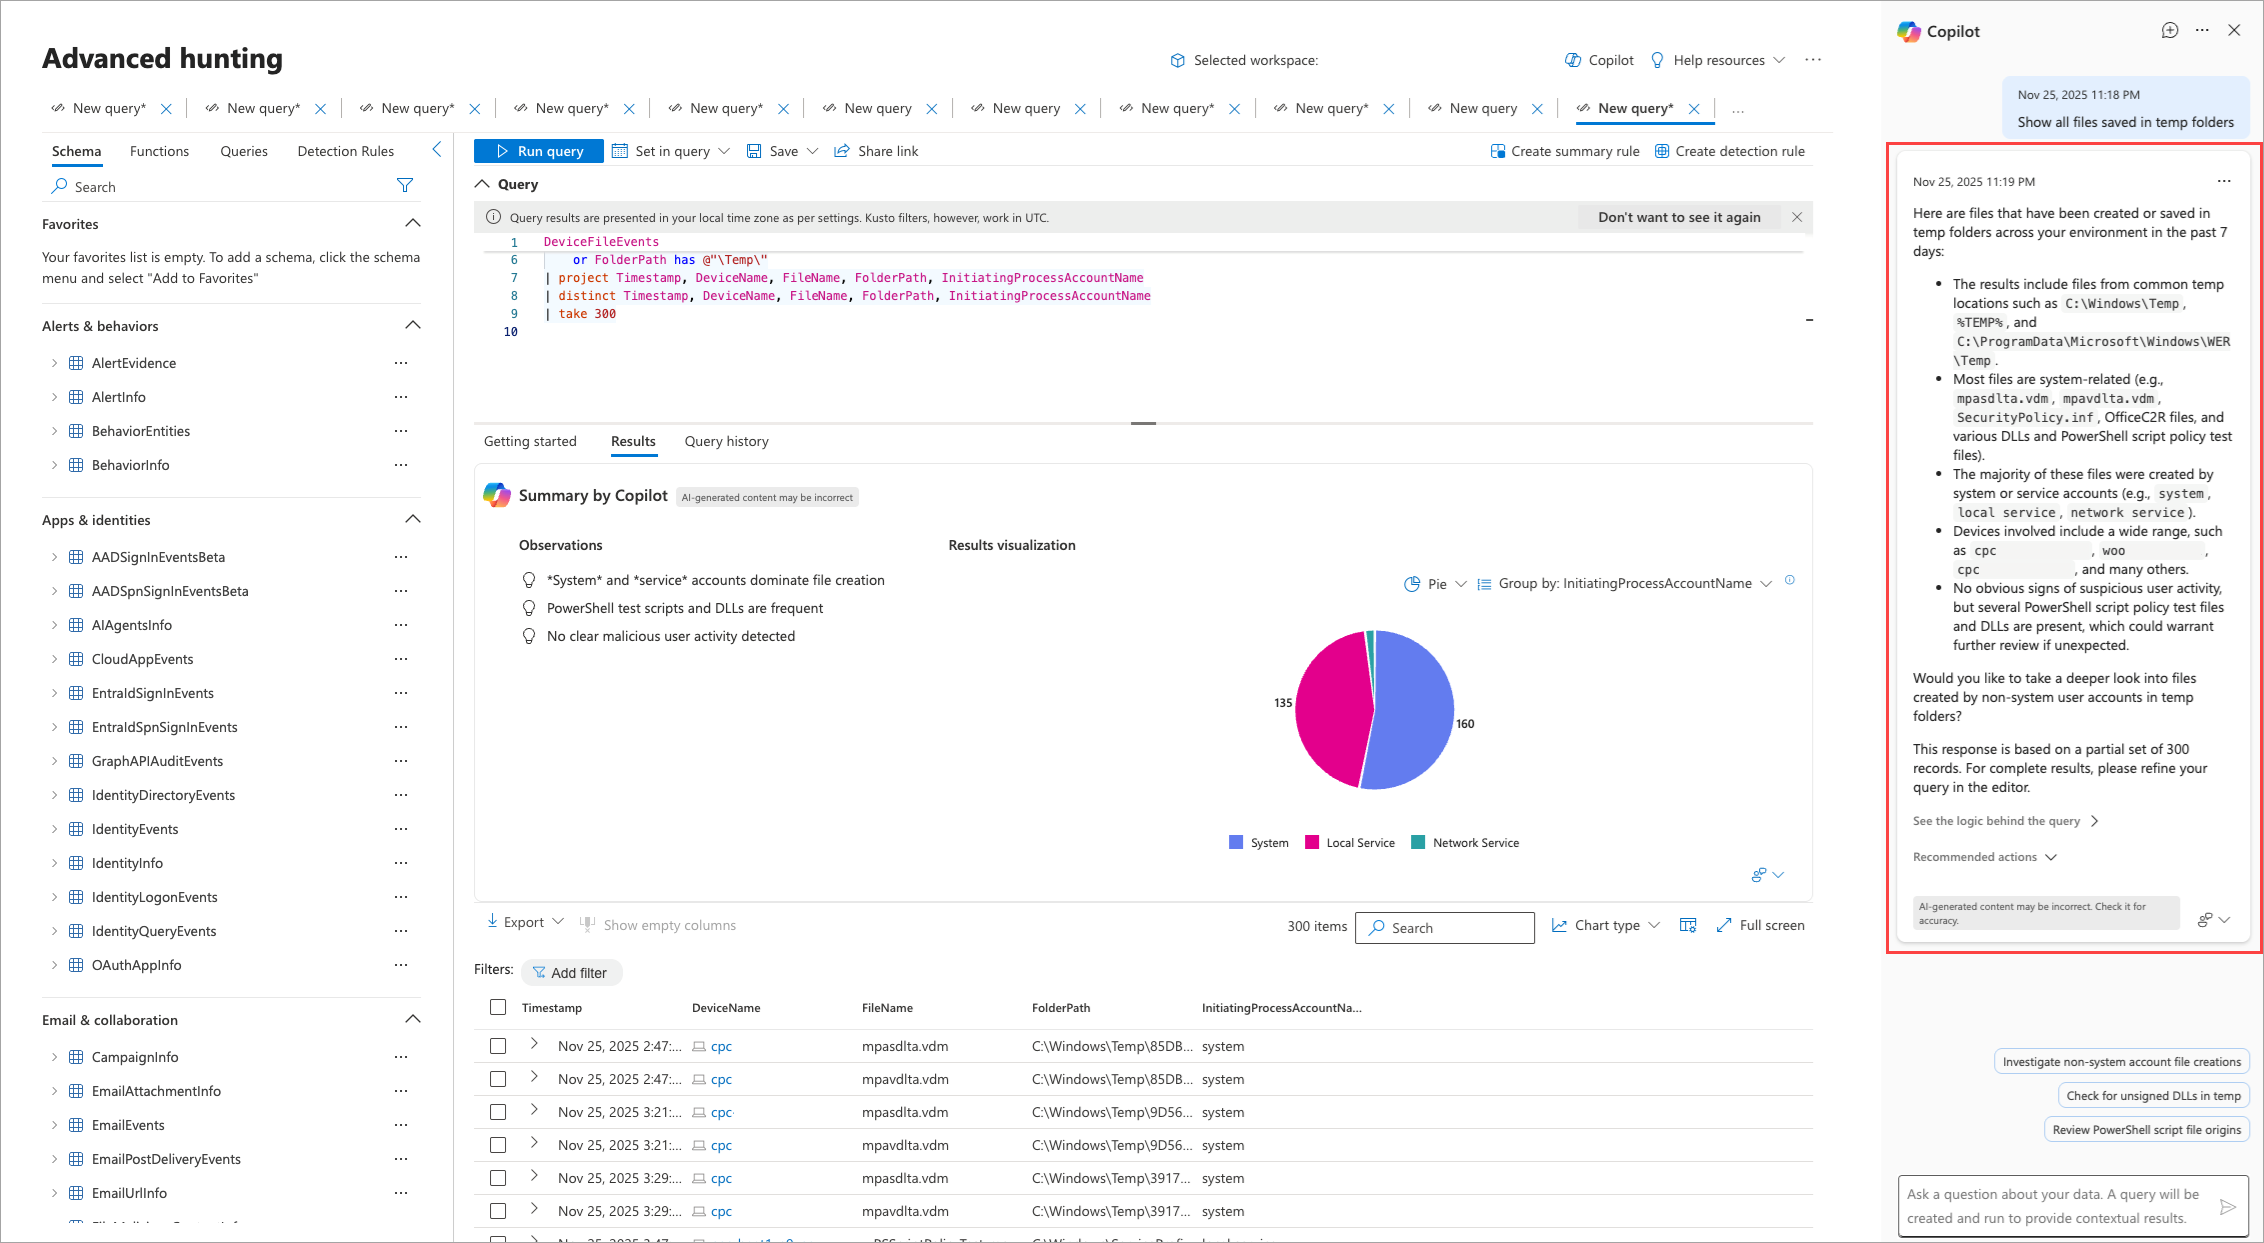The width and height of the screenshot is (2264, 1243).
Task: Start a new Copilot chat icon
Action: click(2169, 31)
